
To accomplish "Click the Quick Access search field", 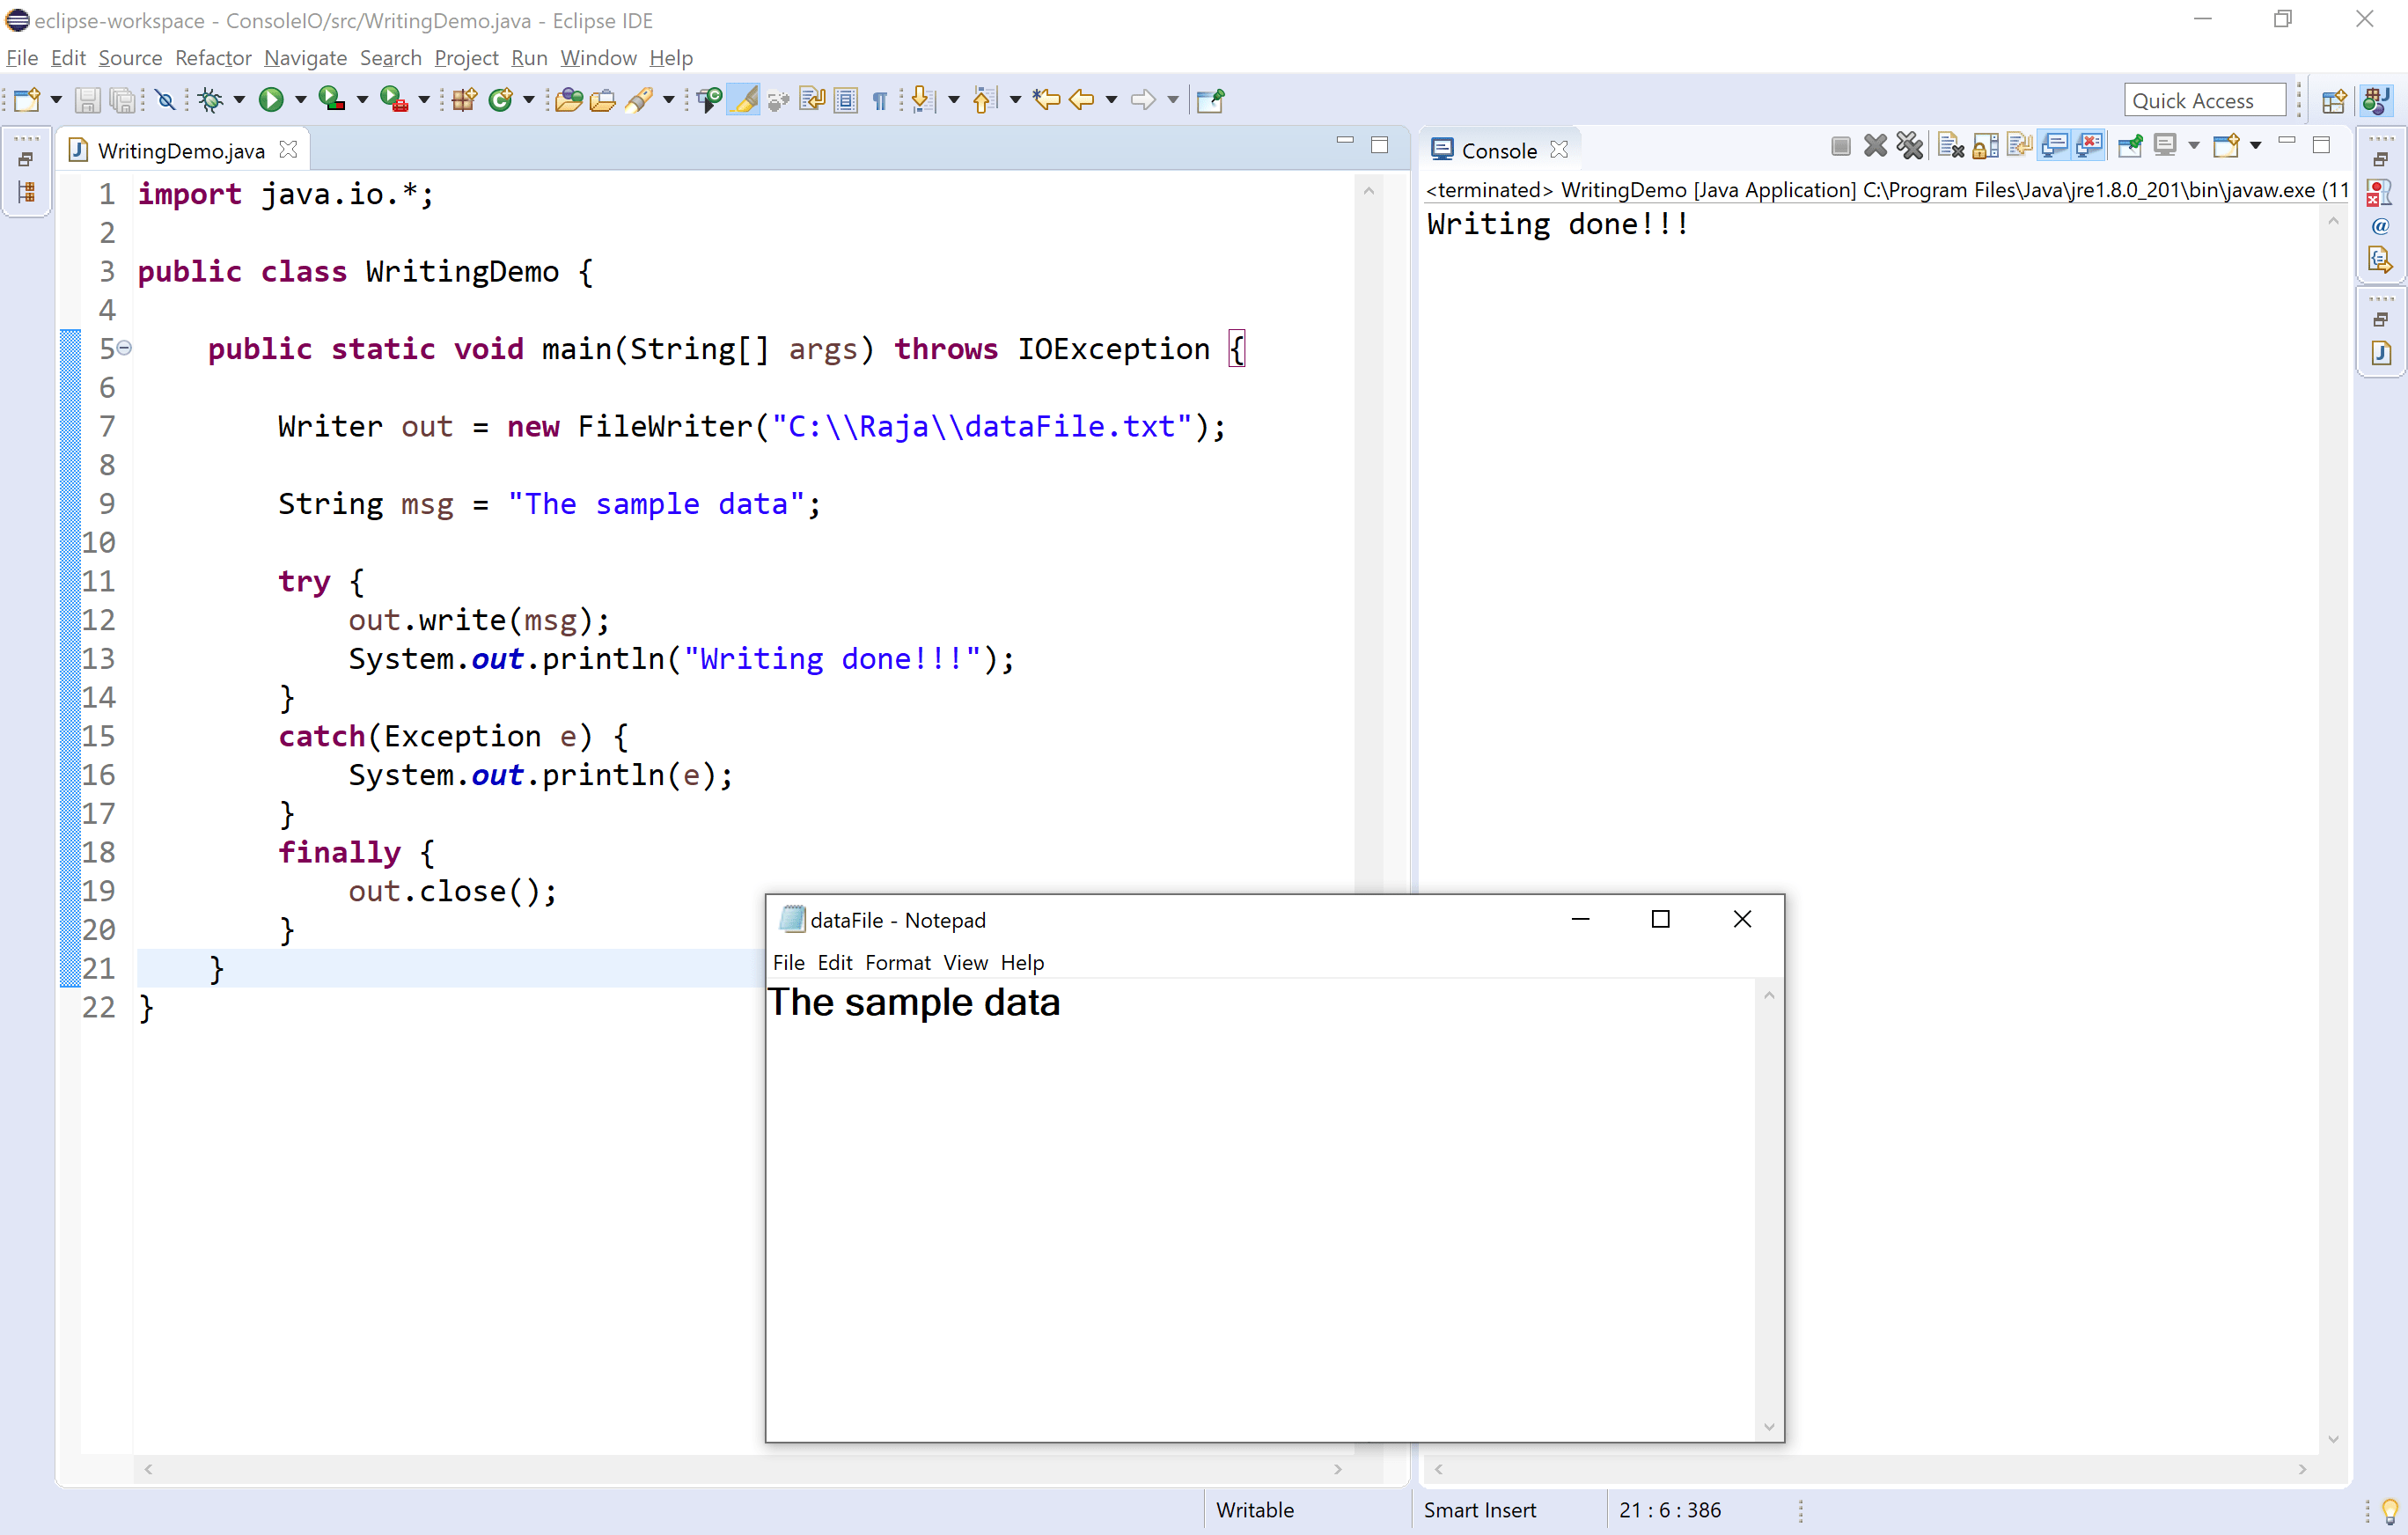I will coord(2204,100).
